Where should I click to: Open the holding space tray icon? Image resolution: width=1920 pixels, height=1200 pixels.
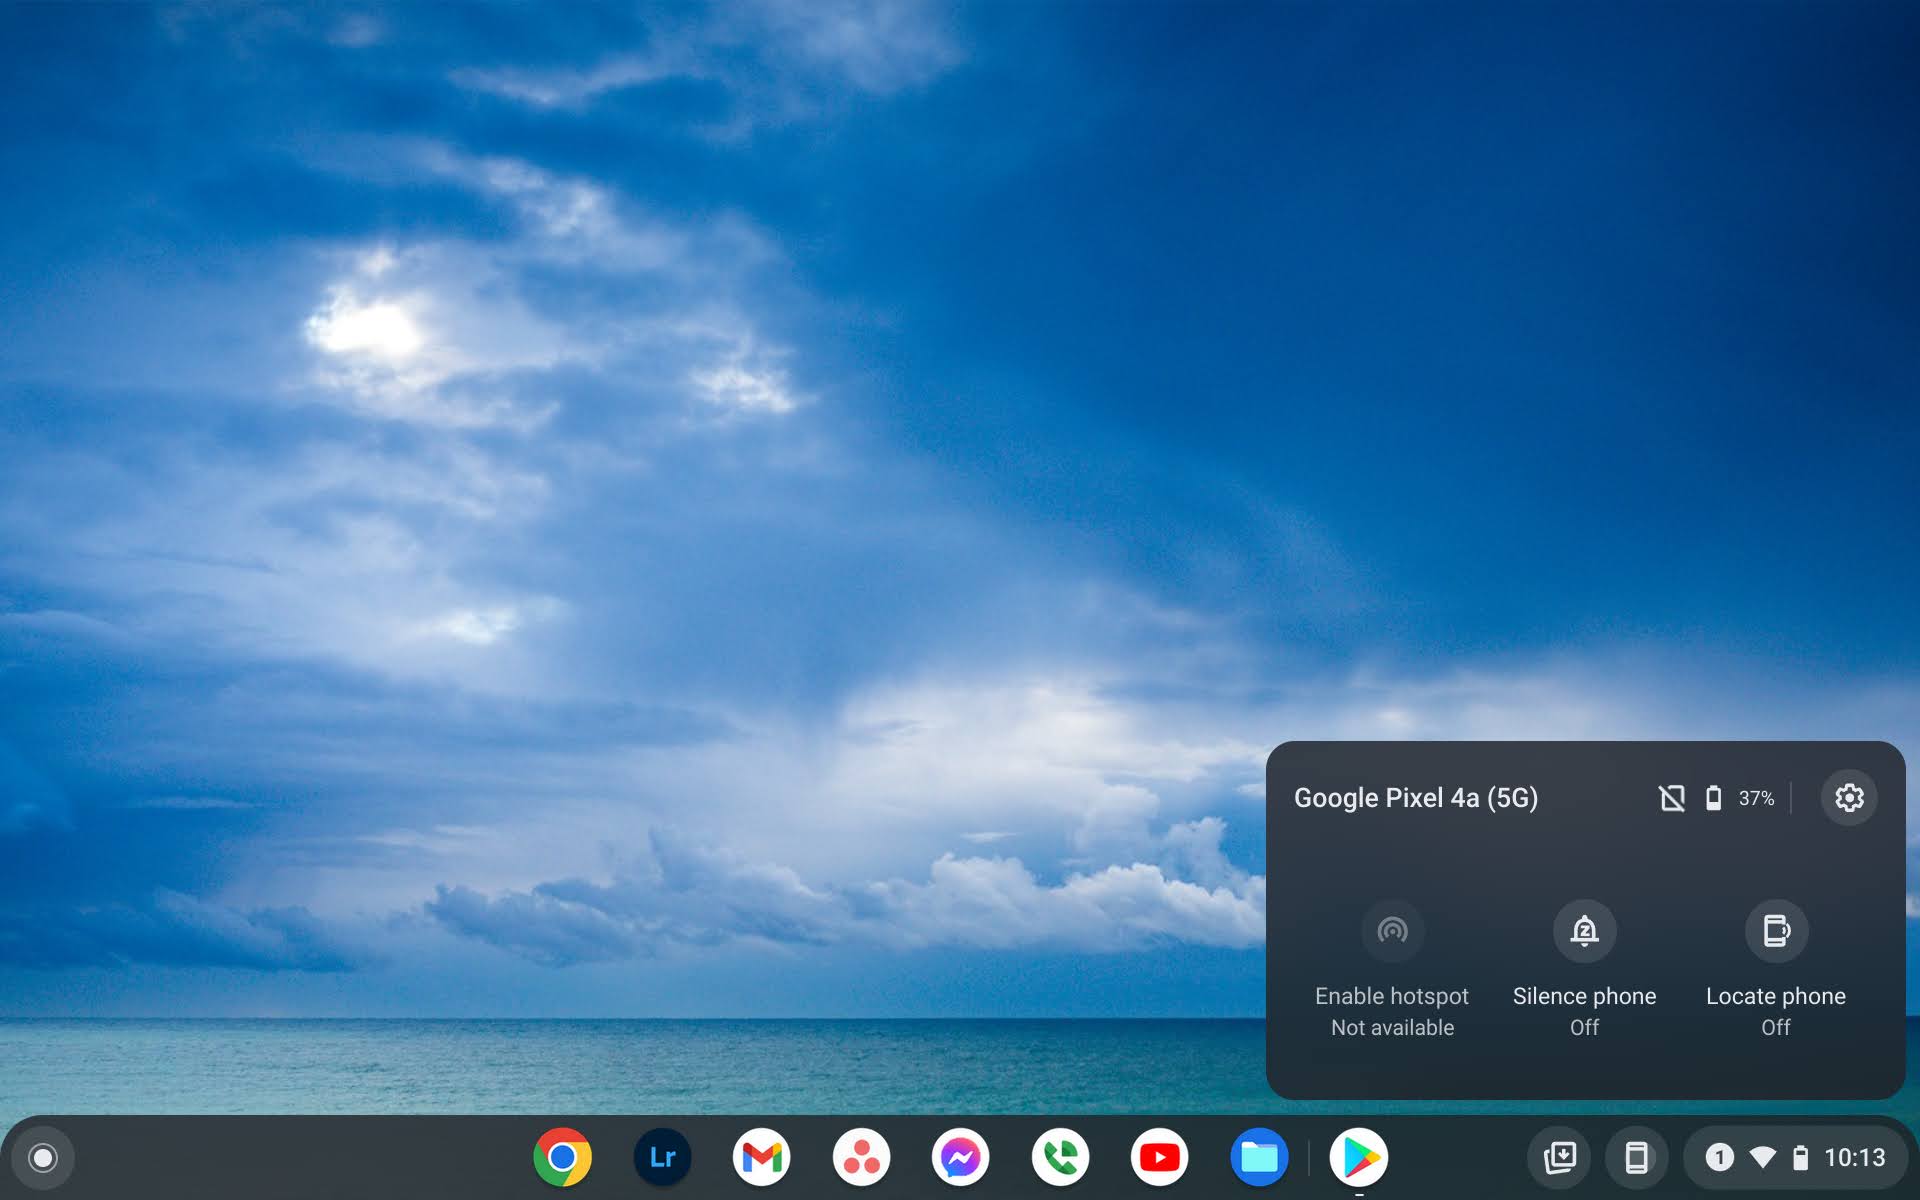1559,1158
